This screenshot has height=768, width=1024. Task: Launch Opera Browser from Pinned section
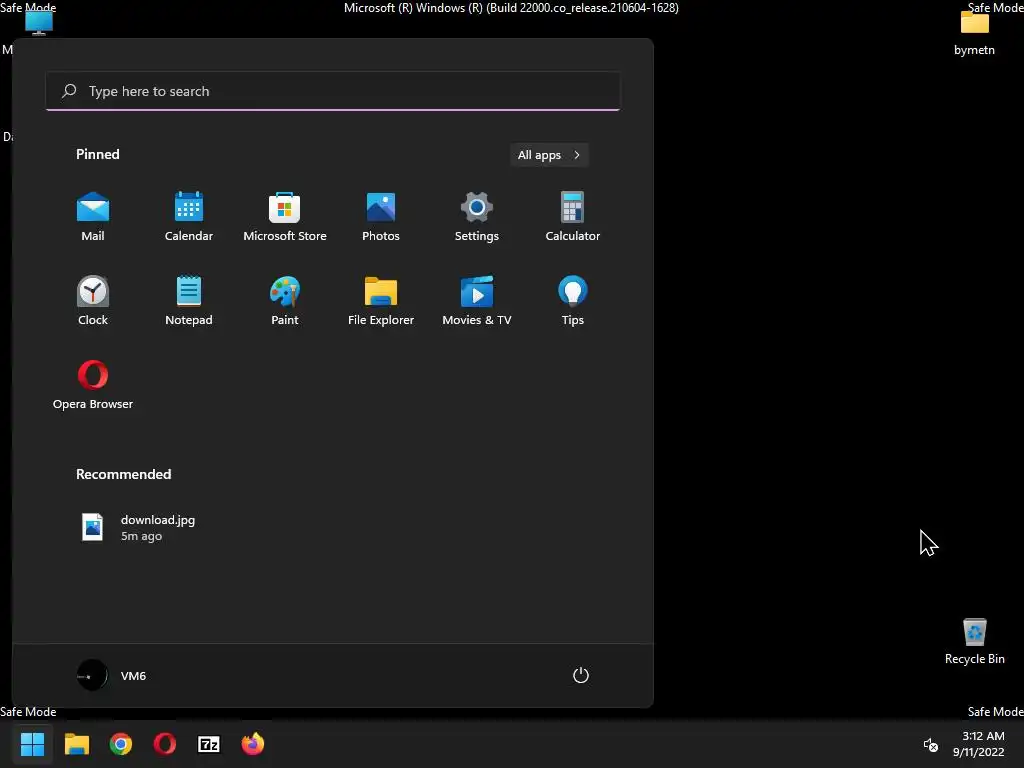coord(93,385)
